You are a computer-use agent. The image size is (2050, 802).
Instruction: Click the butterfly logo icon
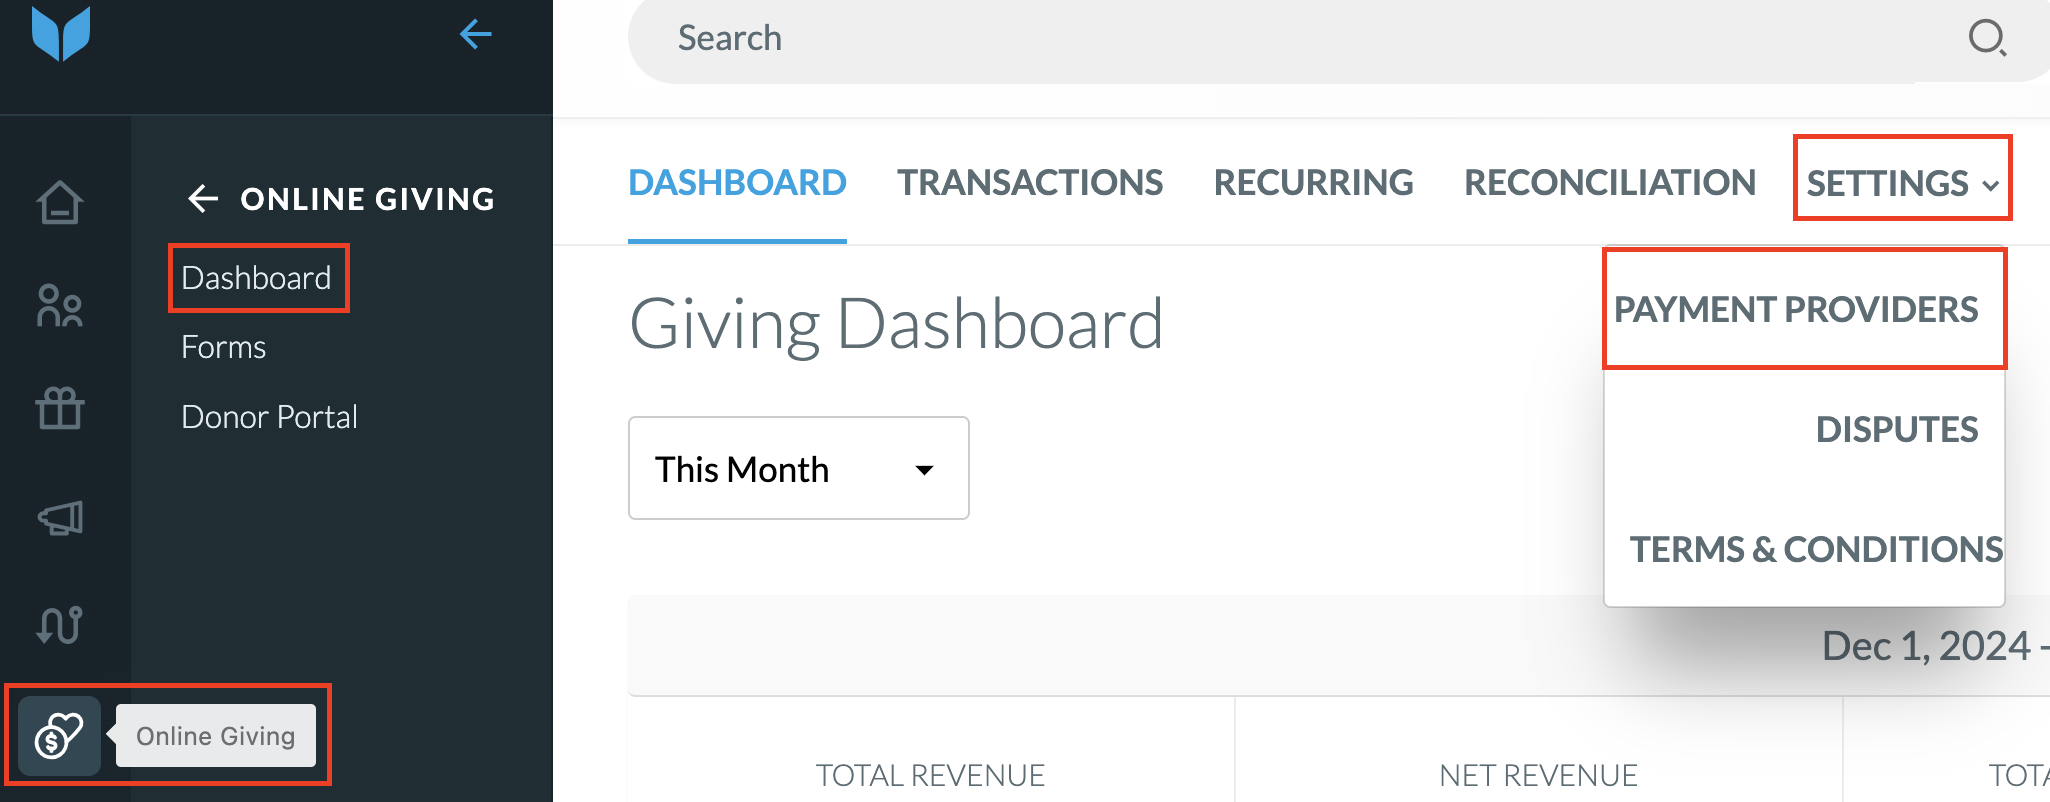pos(61,33)
